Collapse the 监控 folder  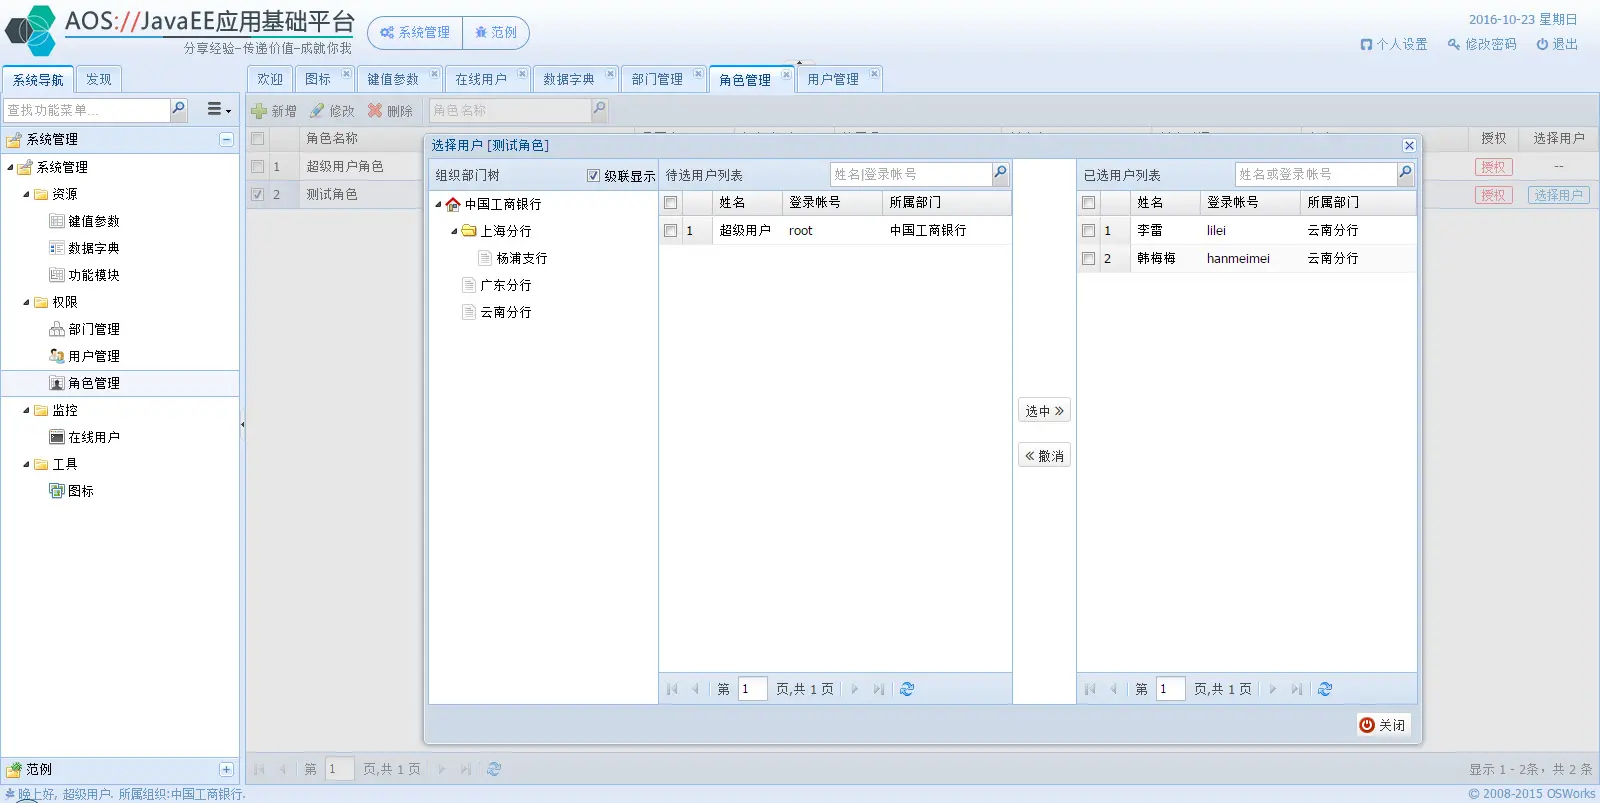[x=26, y=410]
